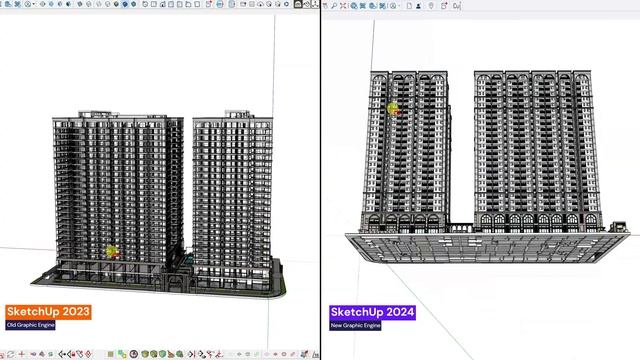Select the Pan hand tool in SketchUp 2024 toolbar
Screen dimensions: 640x360
(325, 6)
